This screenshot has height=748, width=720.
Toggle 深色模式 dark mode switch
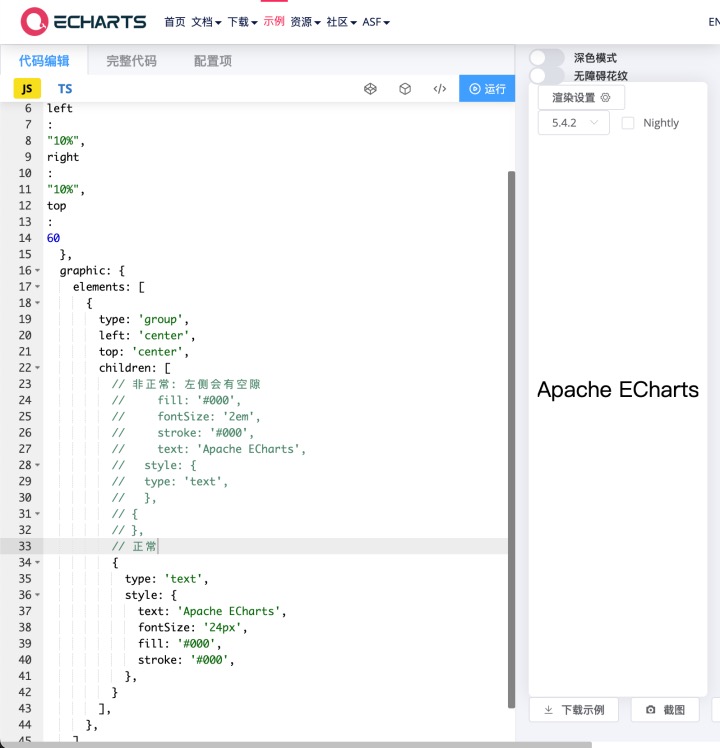(547, 58)
